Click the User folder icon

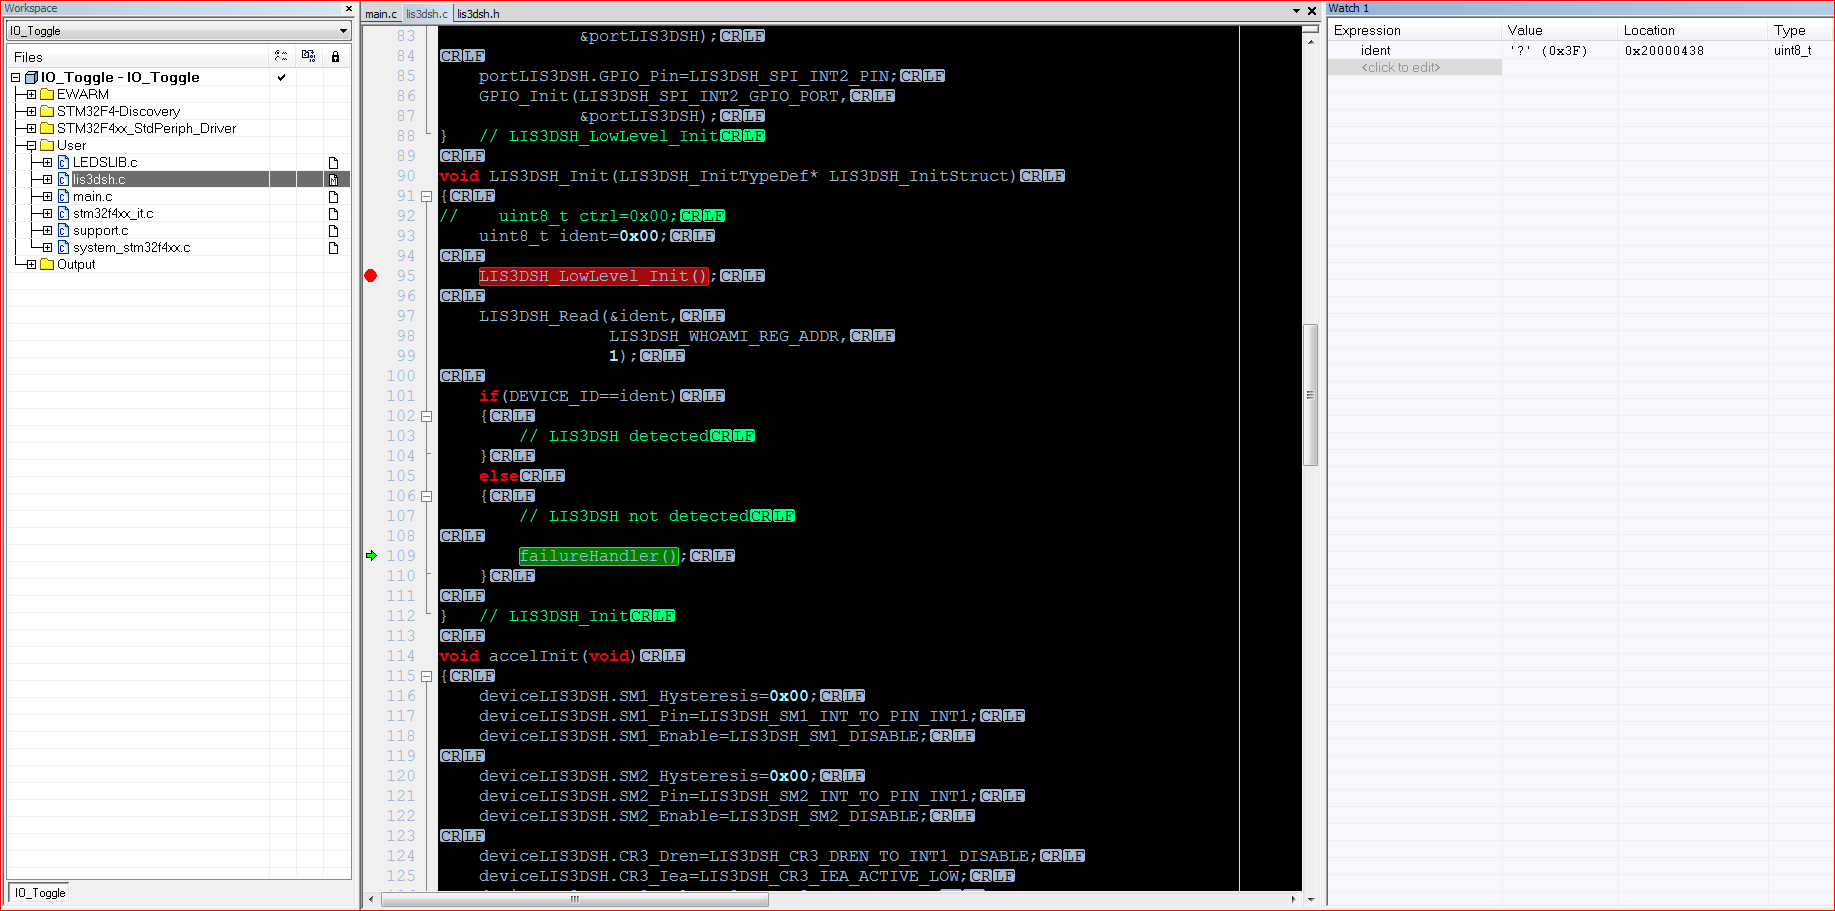click(46, 145)
